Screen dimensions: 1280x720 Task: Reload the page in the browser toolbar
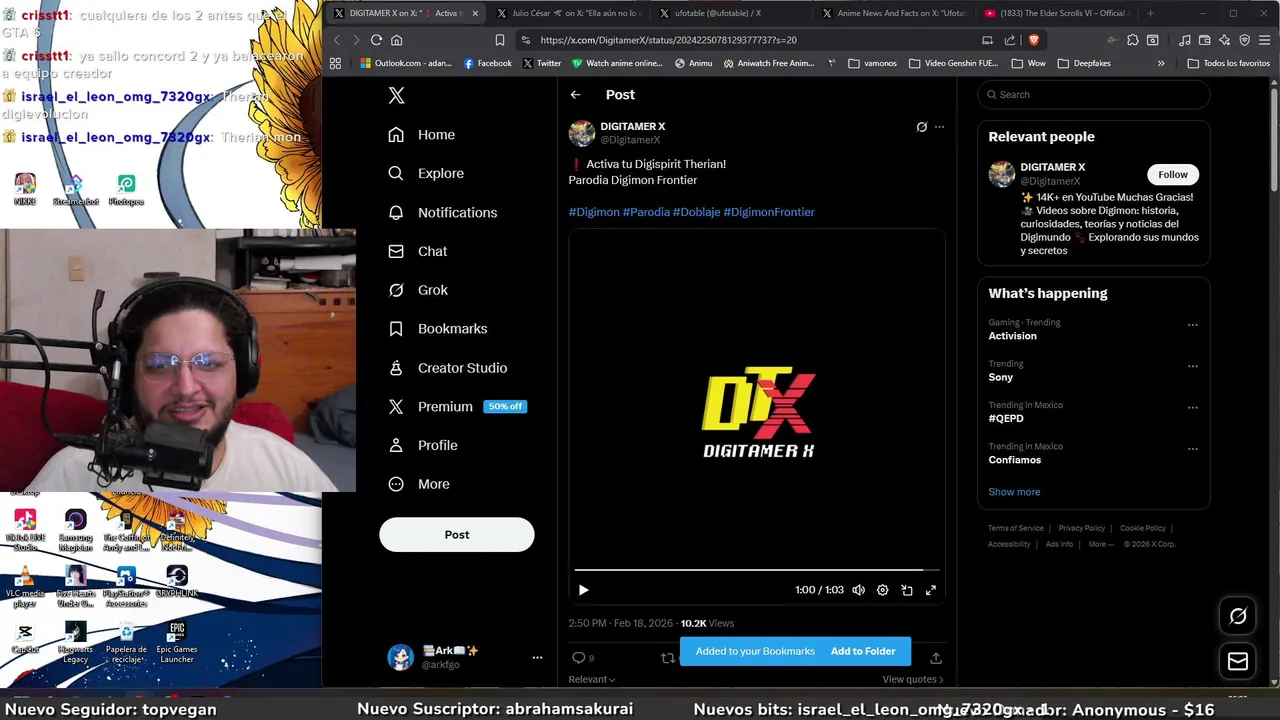[376, 40]
